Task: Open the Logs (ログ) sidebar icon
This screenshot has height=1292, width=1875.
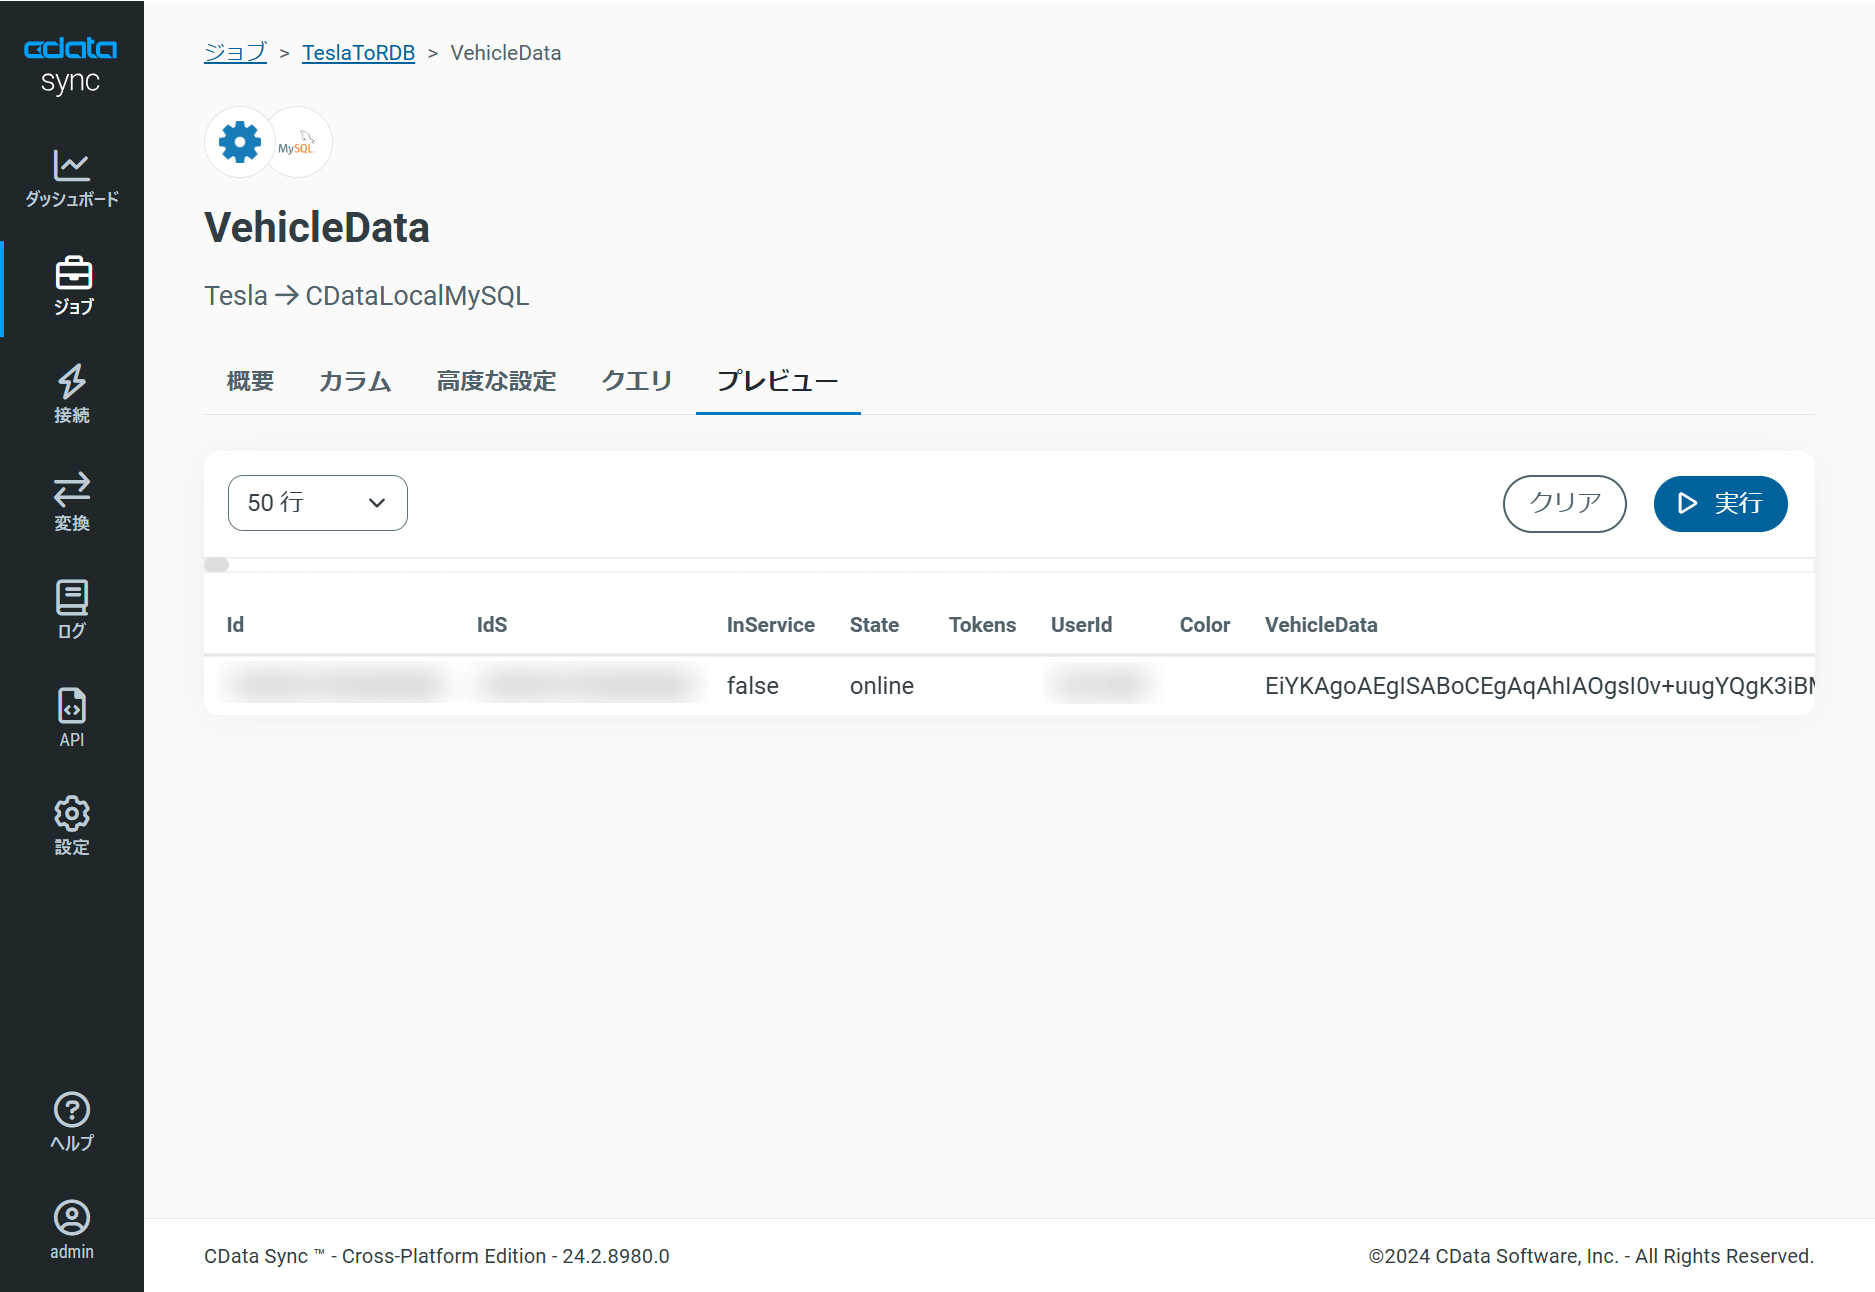Action: click(x=72, y=610)
